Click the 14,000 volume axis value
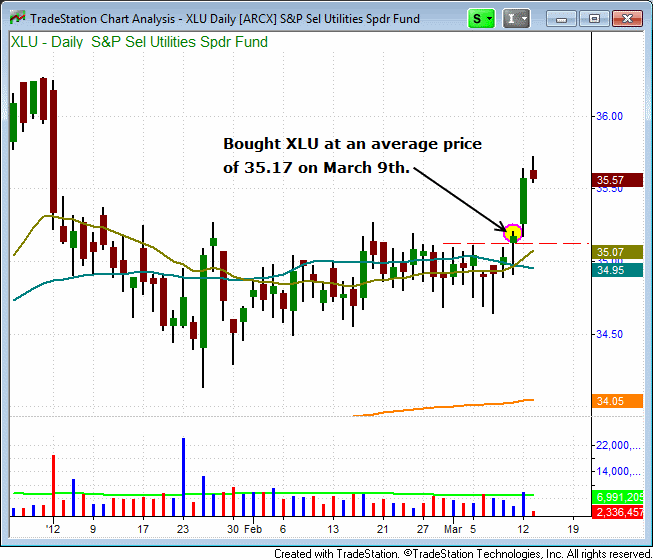653x560 pixels. click(618, 471)
